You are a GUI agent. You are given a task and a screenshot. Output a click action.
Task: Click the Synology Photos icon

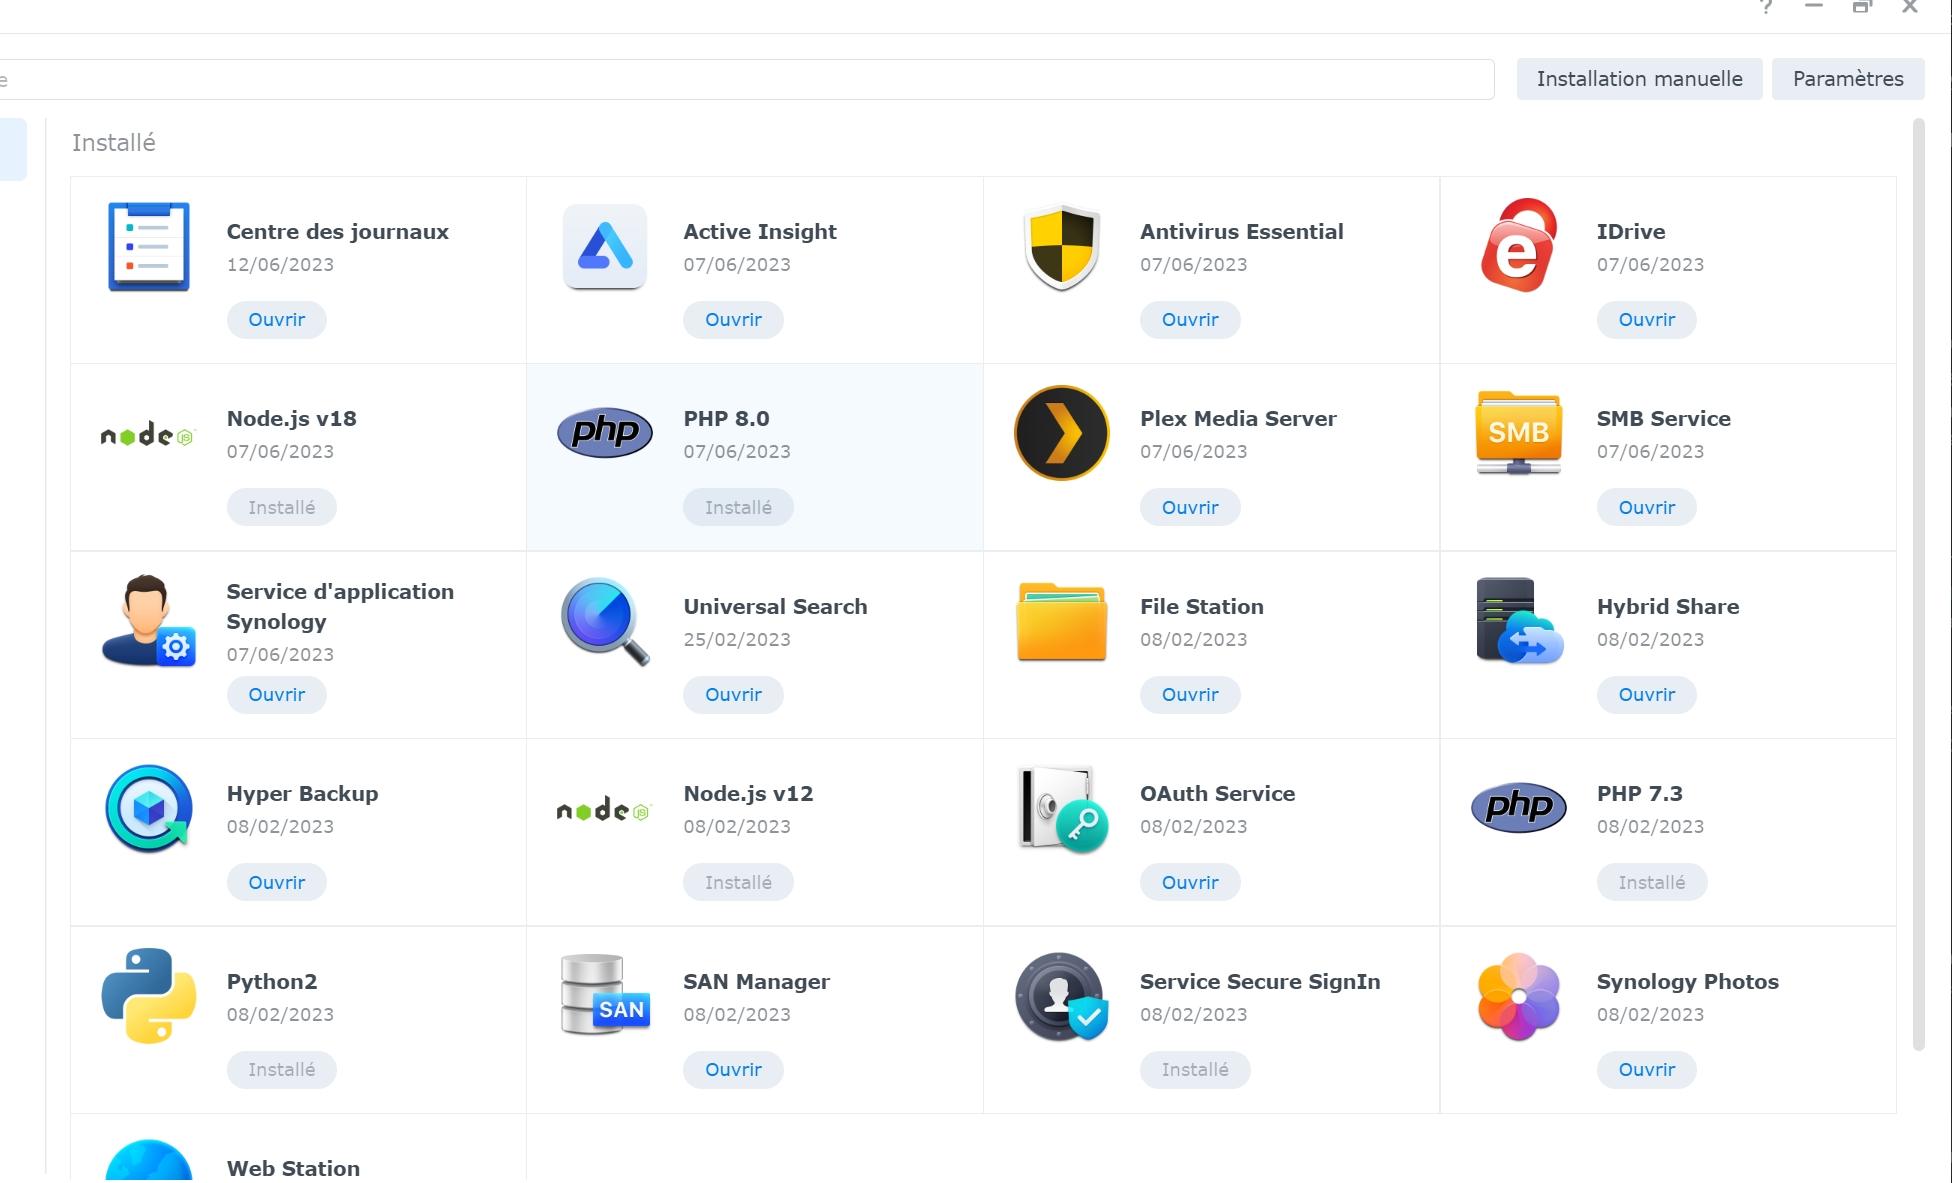point(1518,996)
